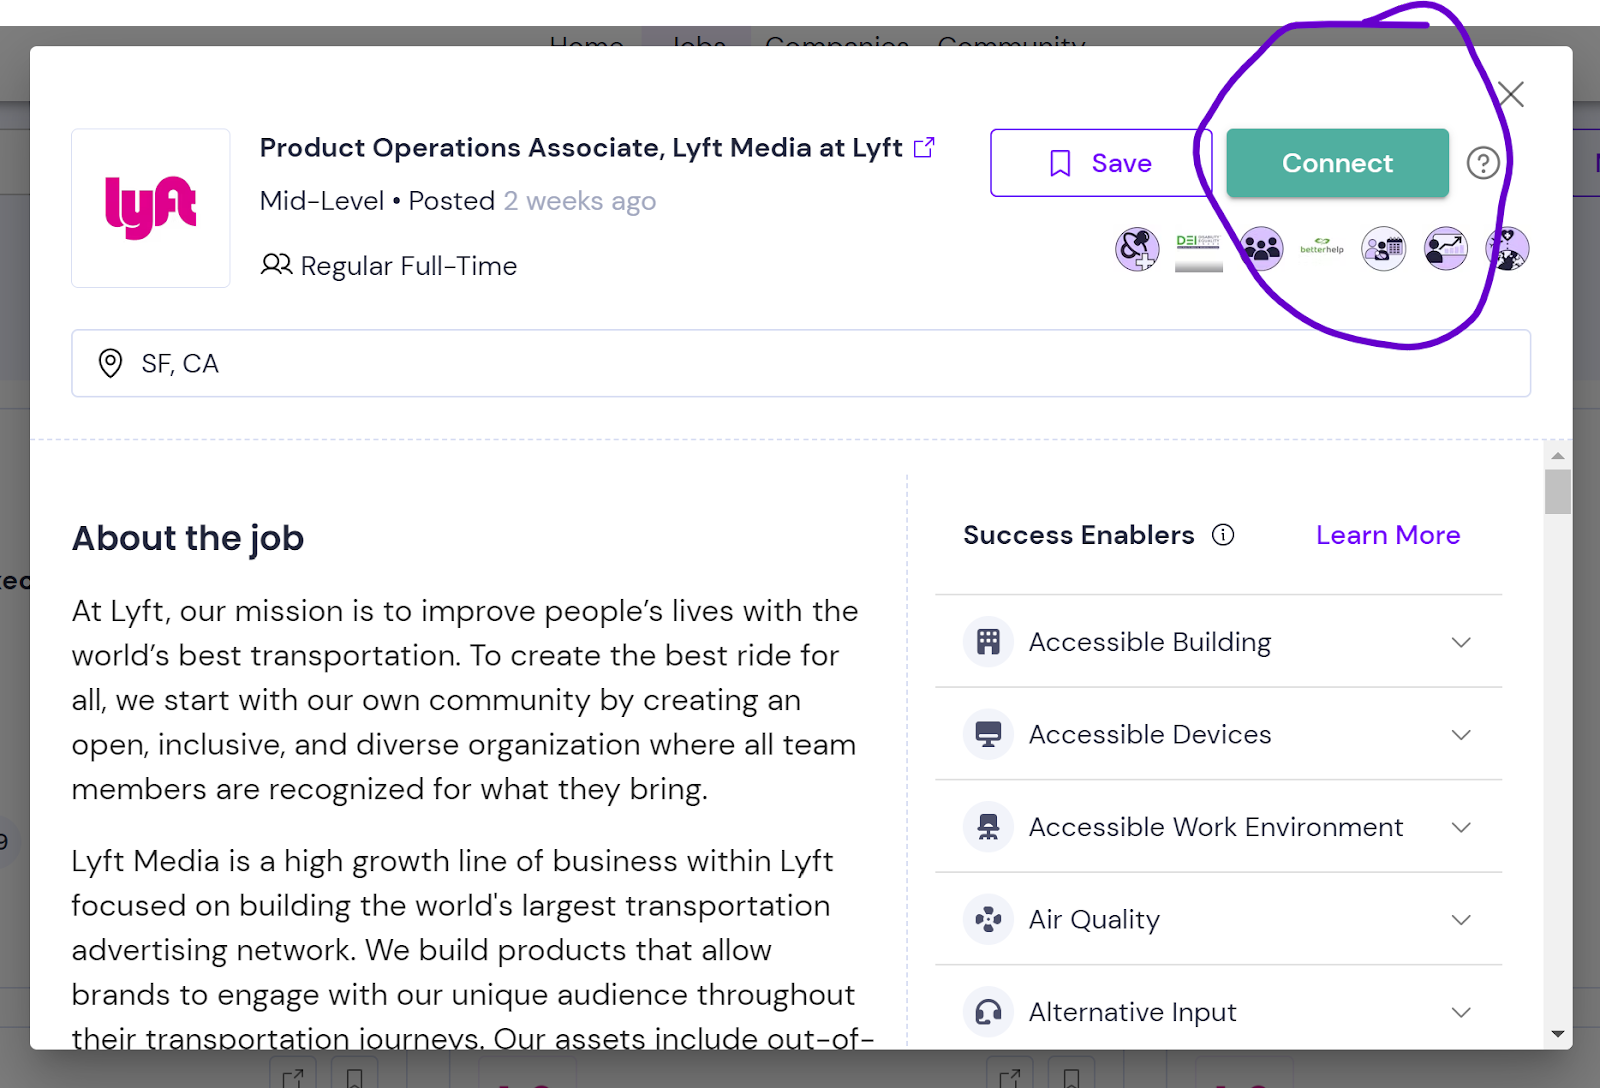
Task: Click the bookmark icon in Save button
Action: pyautogui.click(x=1060, y=163)
